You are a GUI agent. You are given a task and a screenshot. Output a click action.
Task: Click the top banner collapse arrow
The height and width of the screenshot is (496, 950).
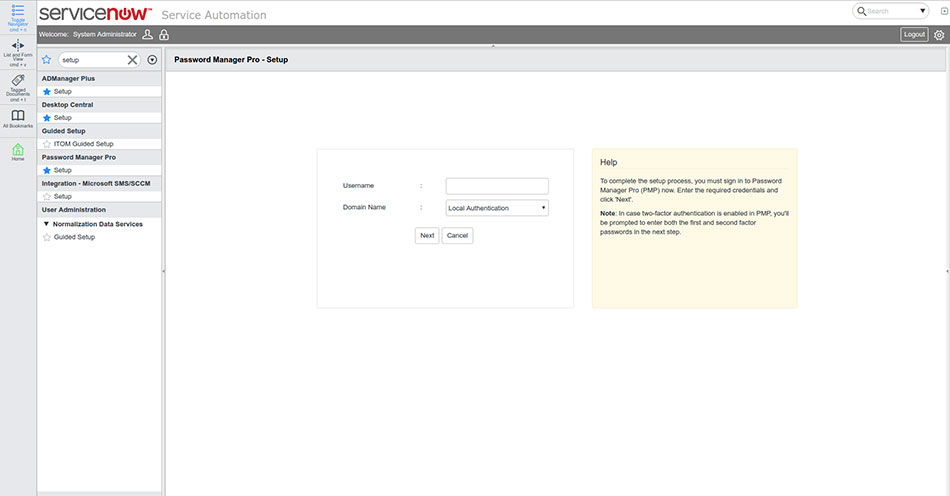point(493,46)
